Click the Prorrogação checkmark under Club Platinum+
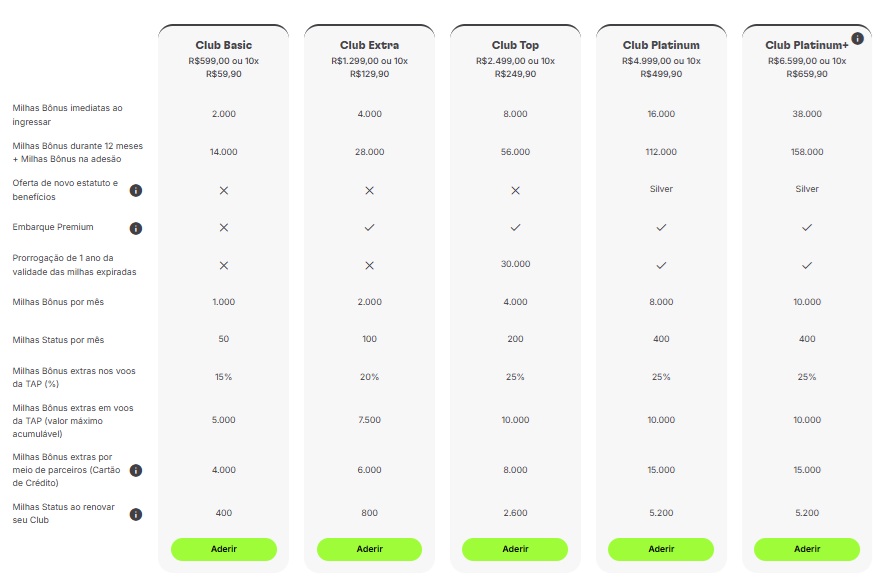 click(x=807, y=265)
